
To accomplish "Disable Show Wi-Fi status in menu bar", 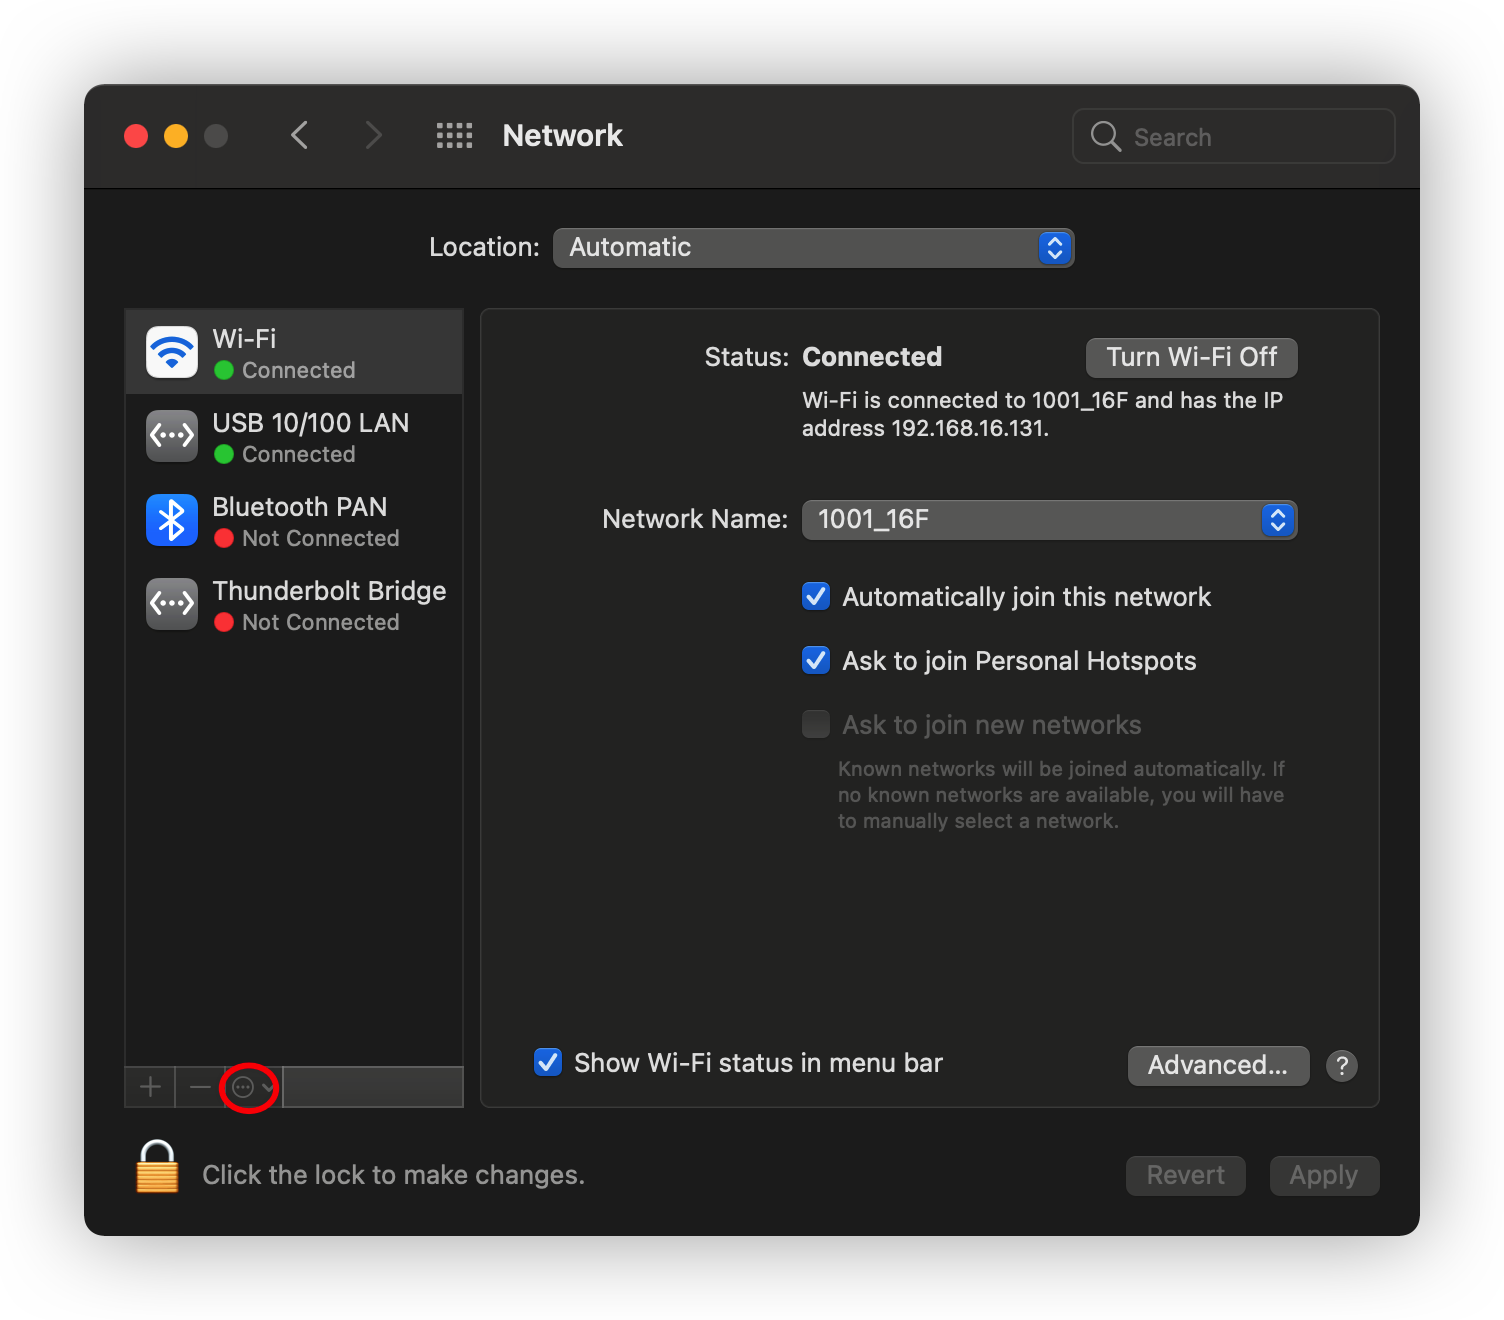I will tap(548, 1062).
